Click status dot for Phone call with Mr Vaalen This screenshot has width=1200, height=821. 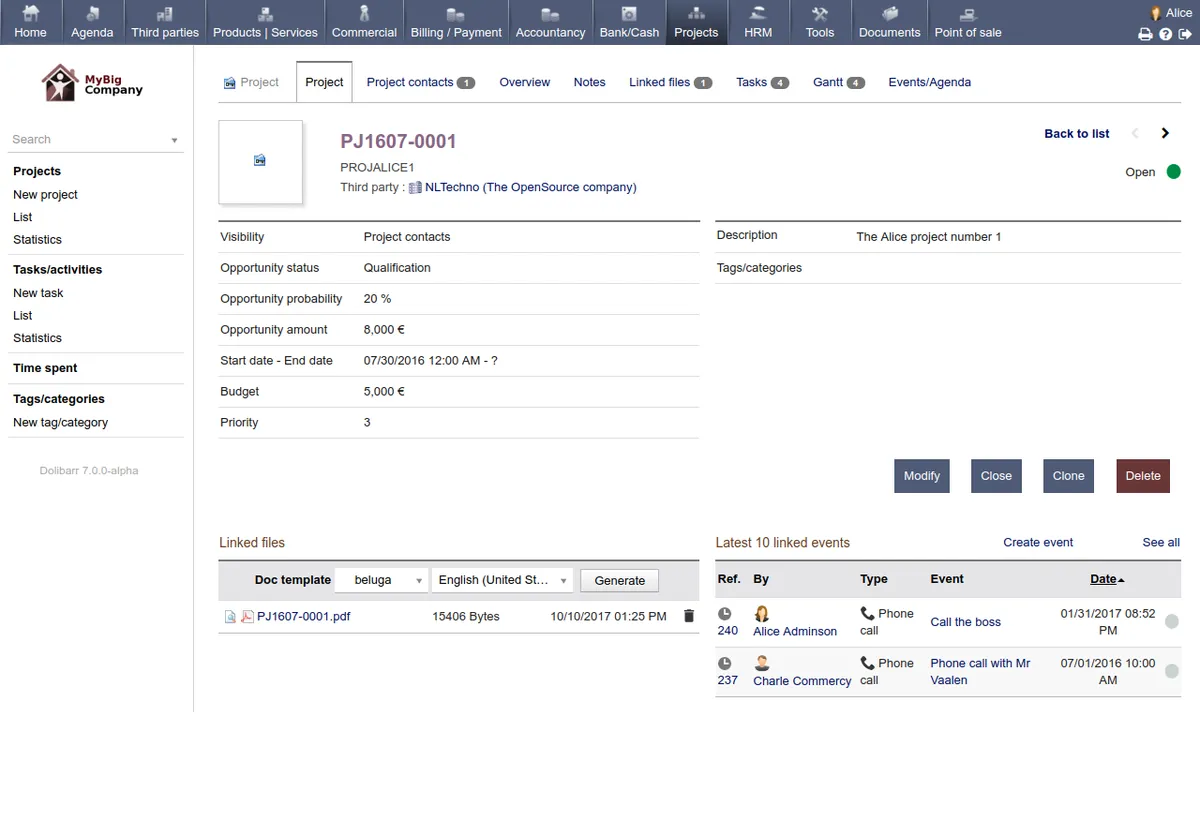(x=1172, y=671)
